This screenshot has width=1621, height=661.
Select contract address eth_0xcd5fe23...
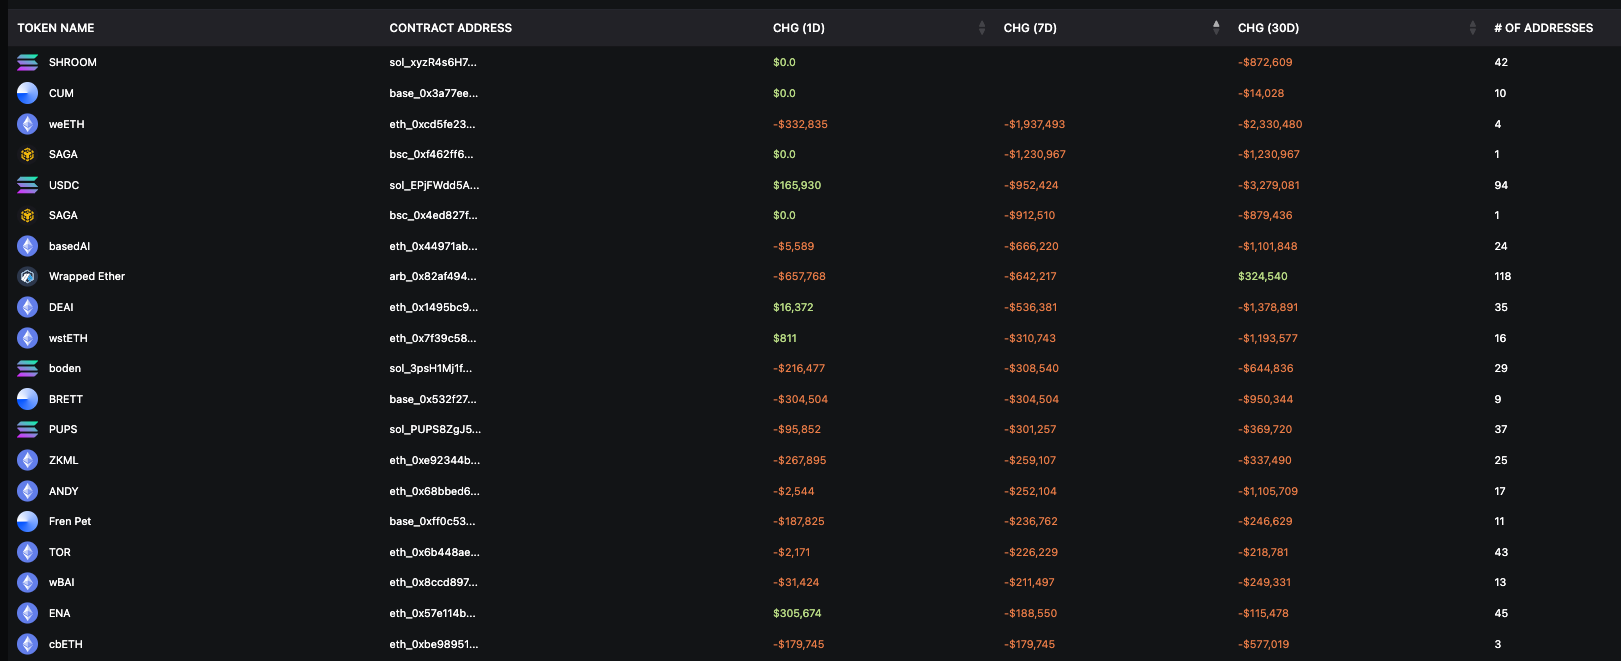click(432, 124)
